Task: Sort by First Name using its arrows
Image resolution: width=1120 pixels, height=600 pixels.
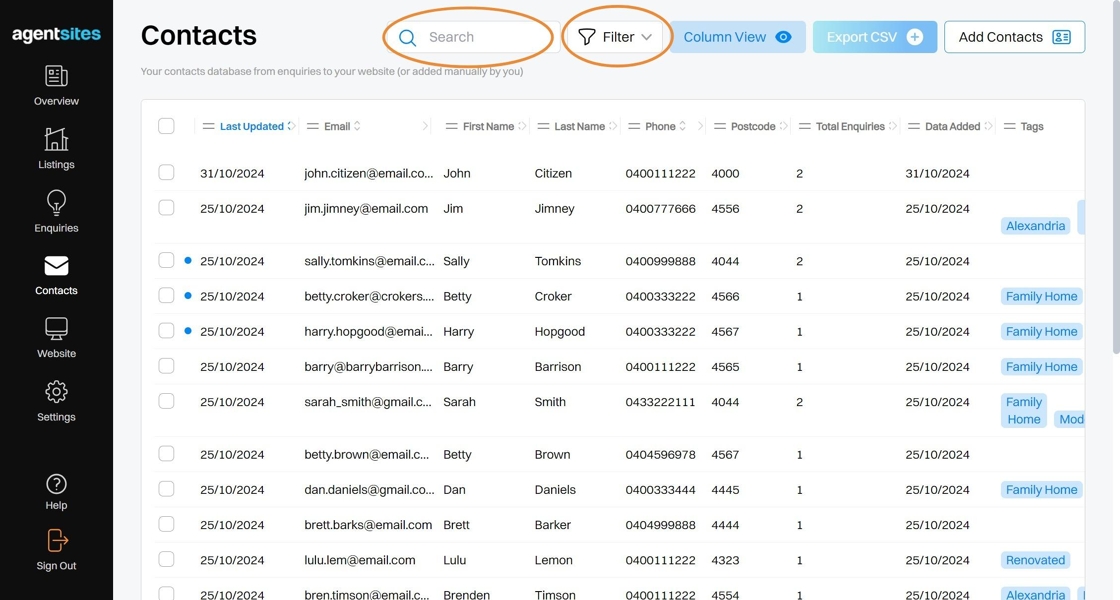Action: (522, 126)
